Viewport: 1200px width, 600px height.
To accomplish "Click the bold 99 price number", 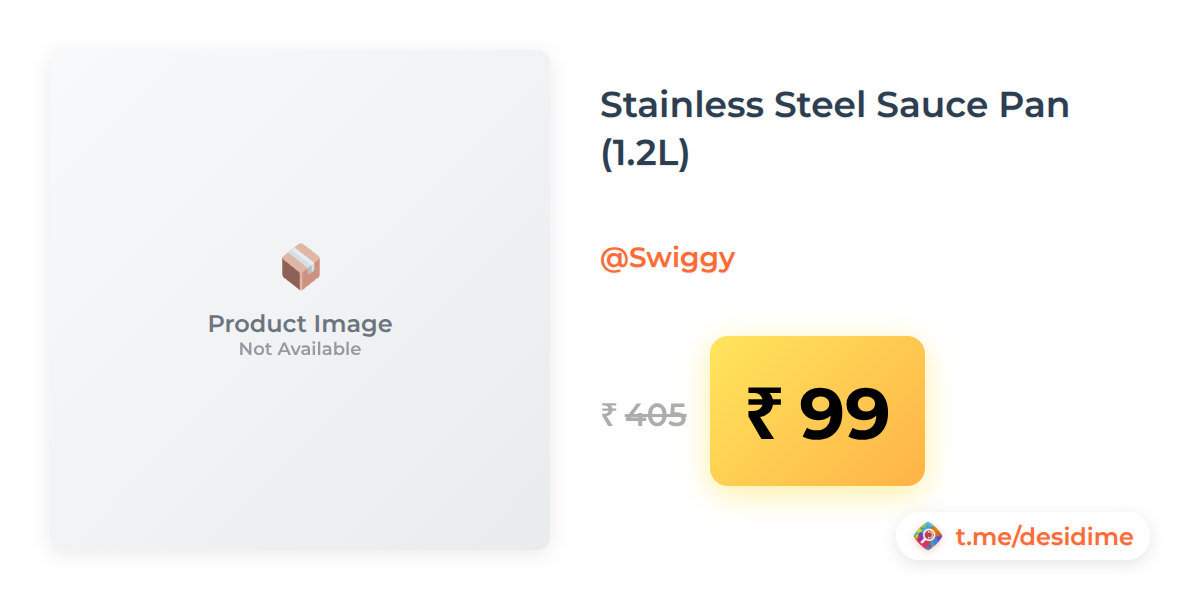I will [x=844, y=413].
